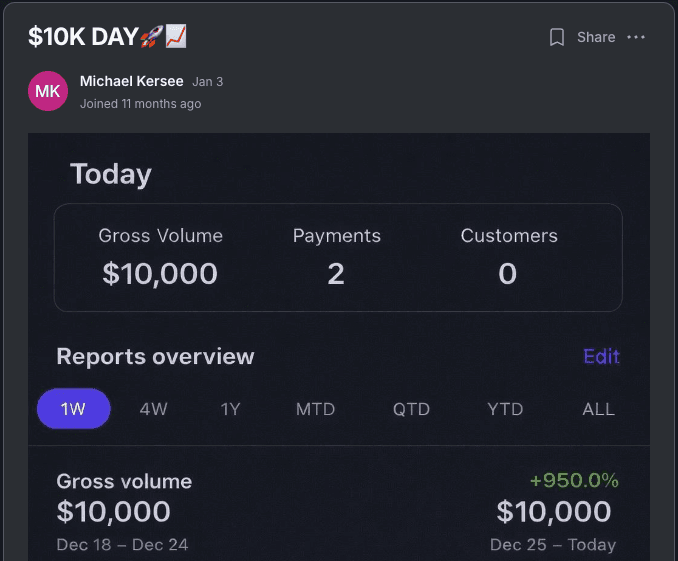Click the MK profile avatar
Viewport: 678px width, 561px height.
[x=48, y=91]
